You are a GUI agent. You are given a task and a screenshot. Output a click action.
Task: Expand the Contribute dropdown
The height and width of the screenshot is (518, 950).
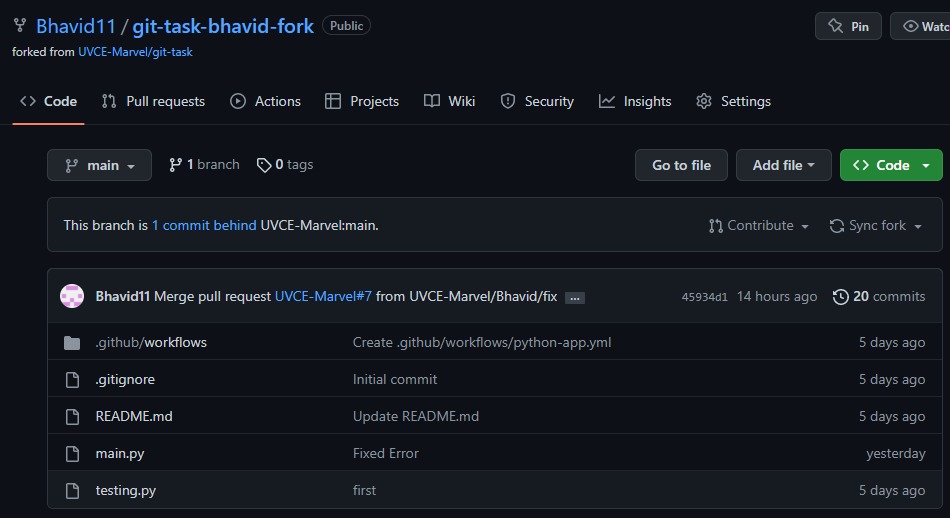tap(759, 225)
